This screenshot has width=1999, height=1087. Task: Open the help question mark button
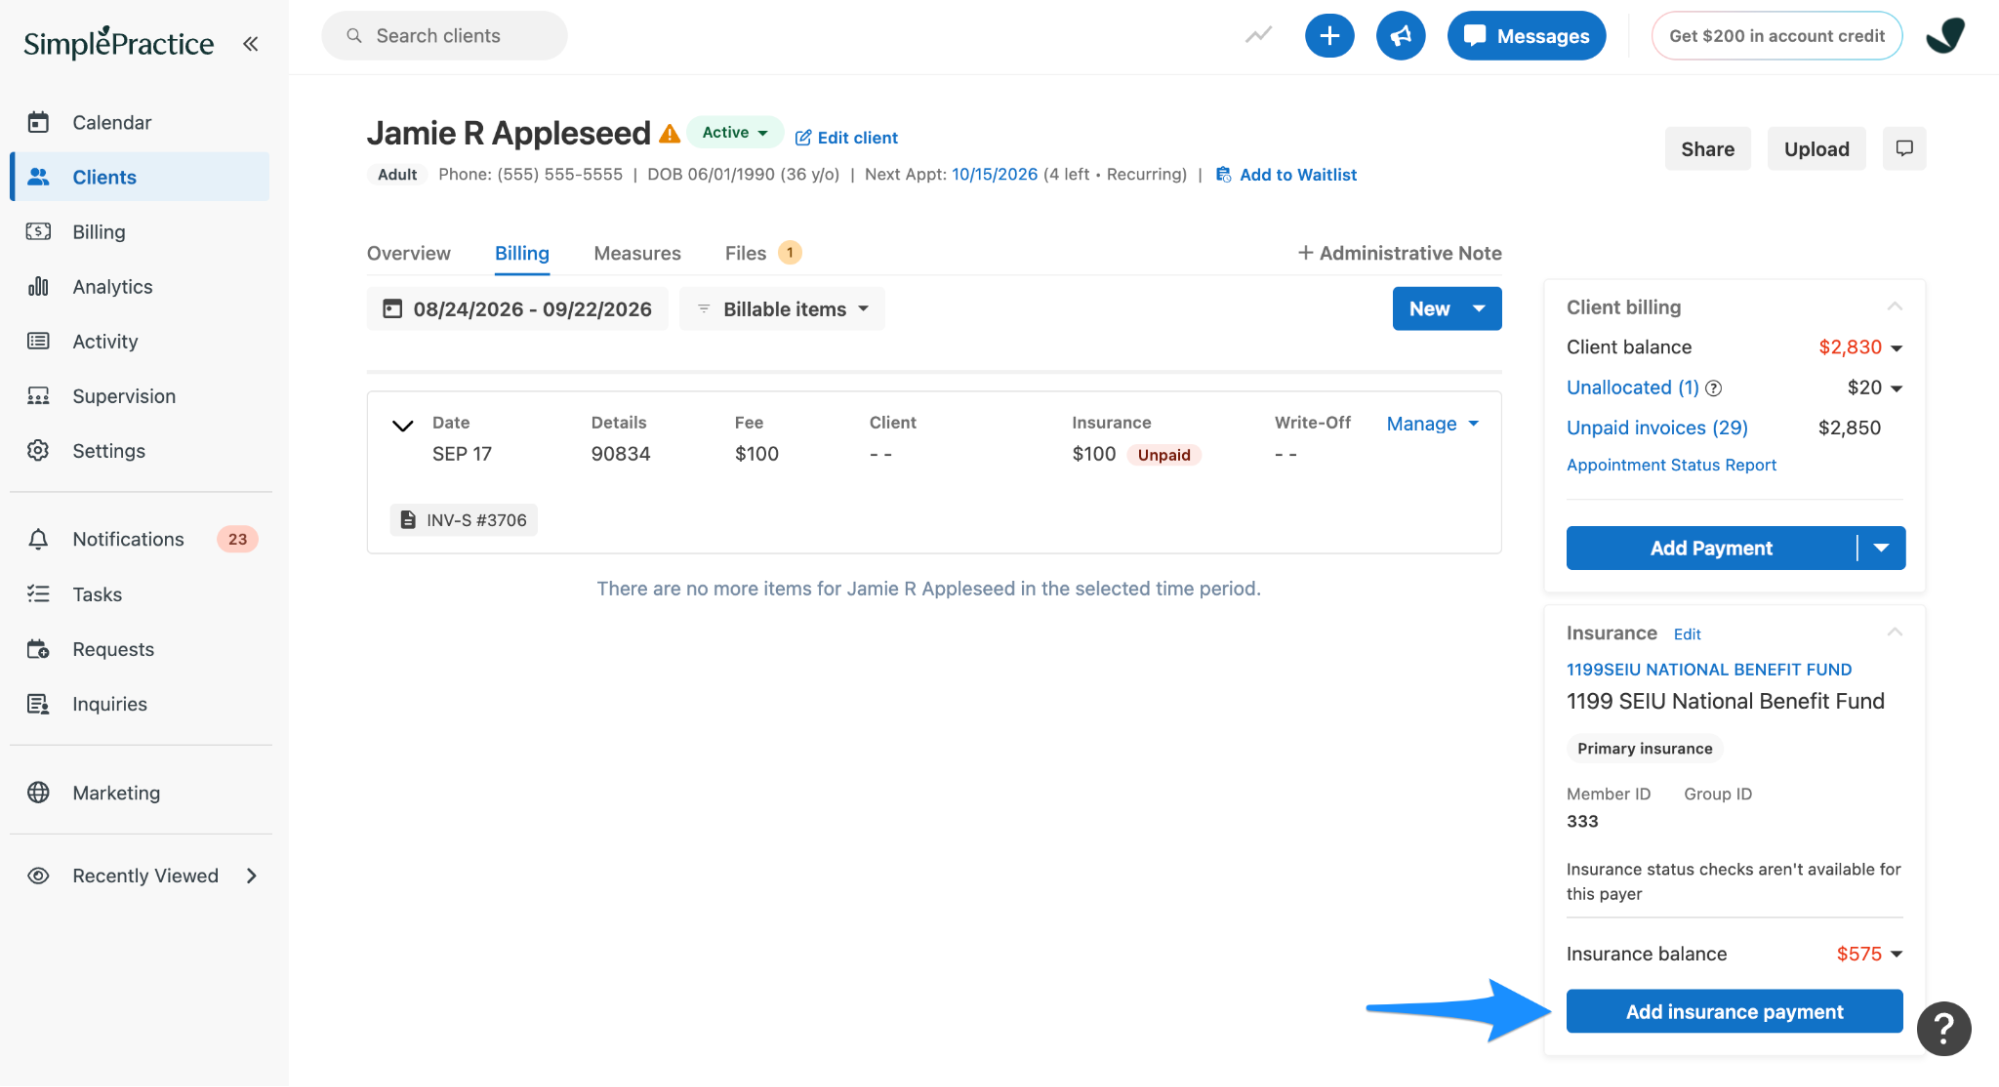1943,1028
